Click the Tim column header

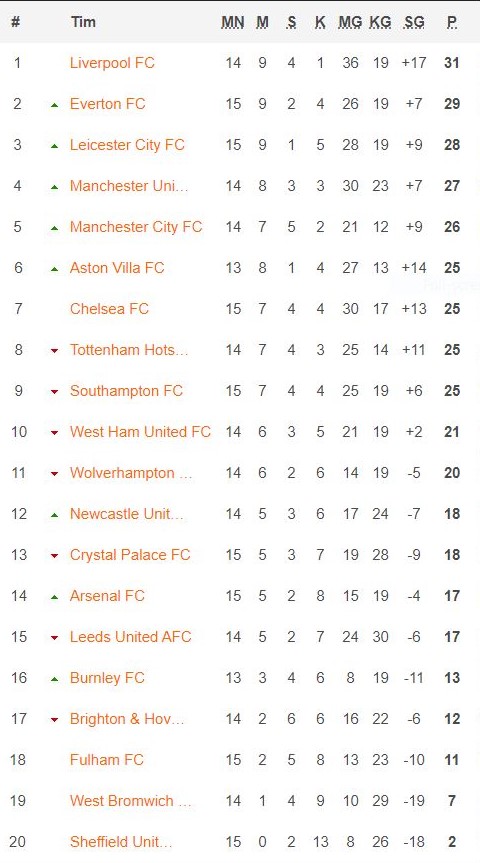(x=83, y=22)
